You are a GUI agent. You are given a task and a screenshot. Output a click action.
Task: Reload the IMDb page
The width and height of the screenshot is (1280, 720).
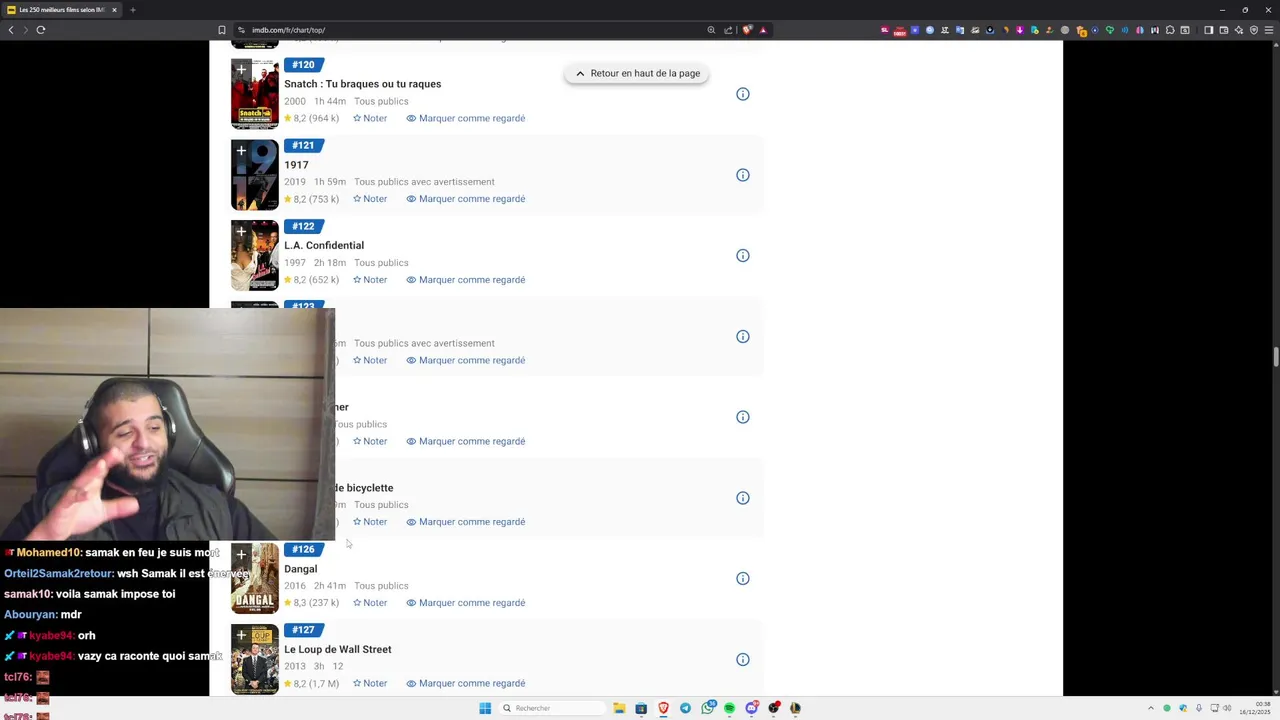click(41, 30)
